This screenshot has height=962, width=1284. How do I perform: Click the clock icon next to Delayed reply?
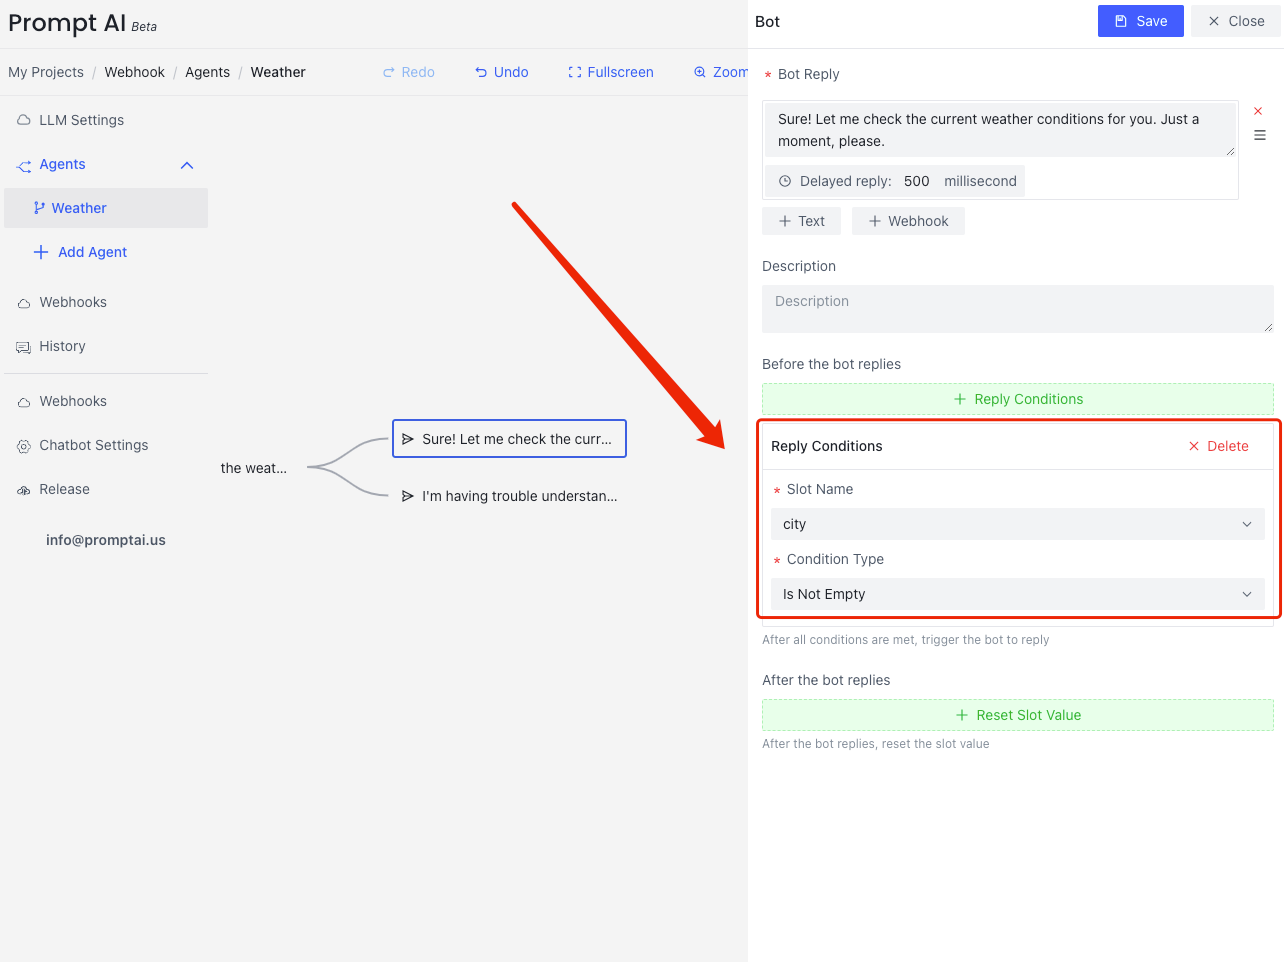785,181
